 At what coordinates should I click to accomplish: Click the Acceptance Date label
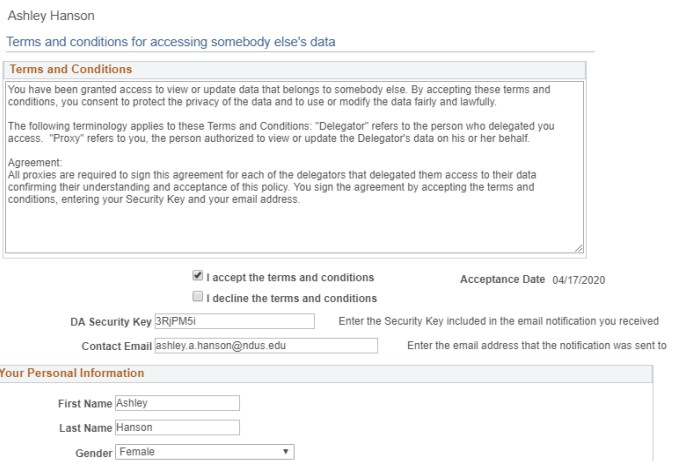tap(502, 279)
